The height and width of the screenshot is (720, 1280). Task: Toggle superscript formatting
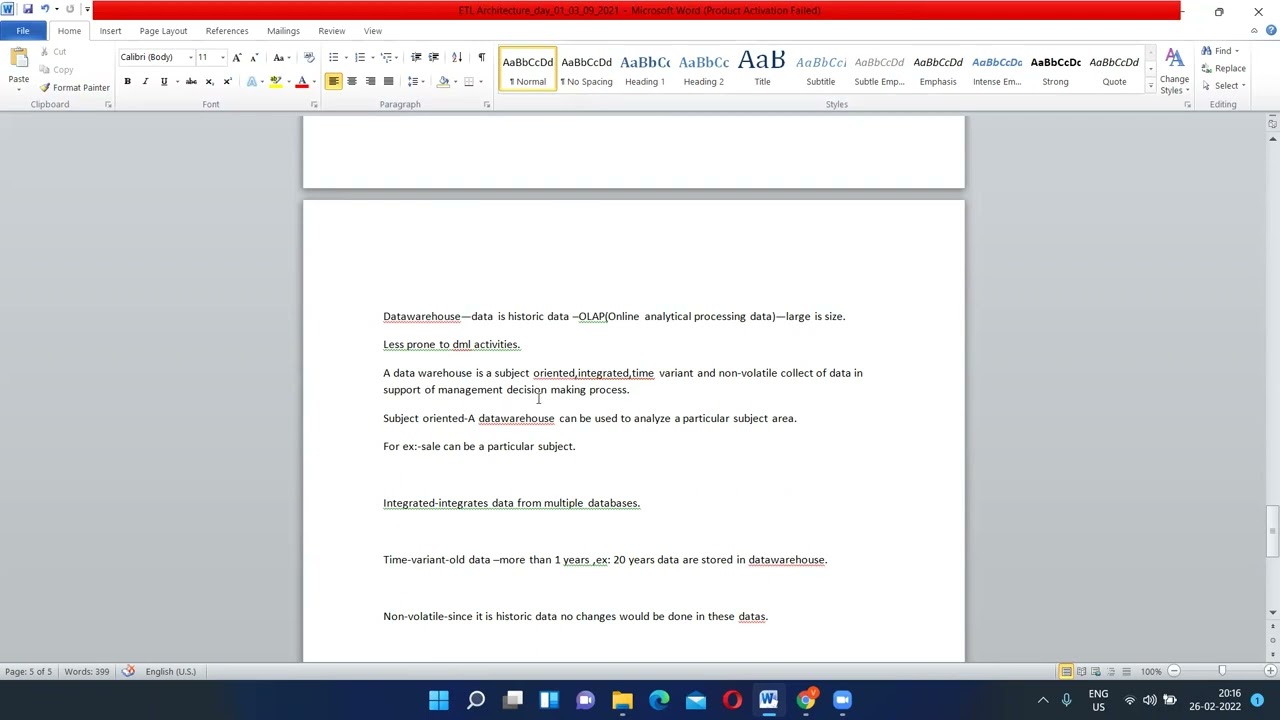coord(227,81)
